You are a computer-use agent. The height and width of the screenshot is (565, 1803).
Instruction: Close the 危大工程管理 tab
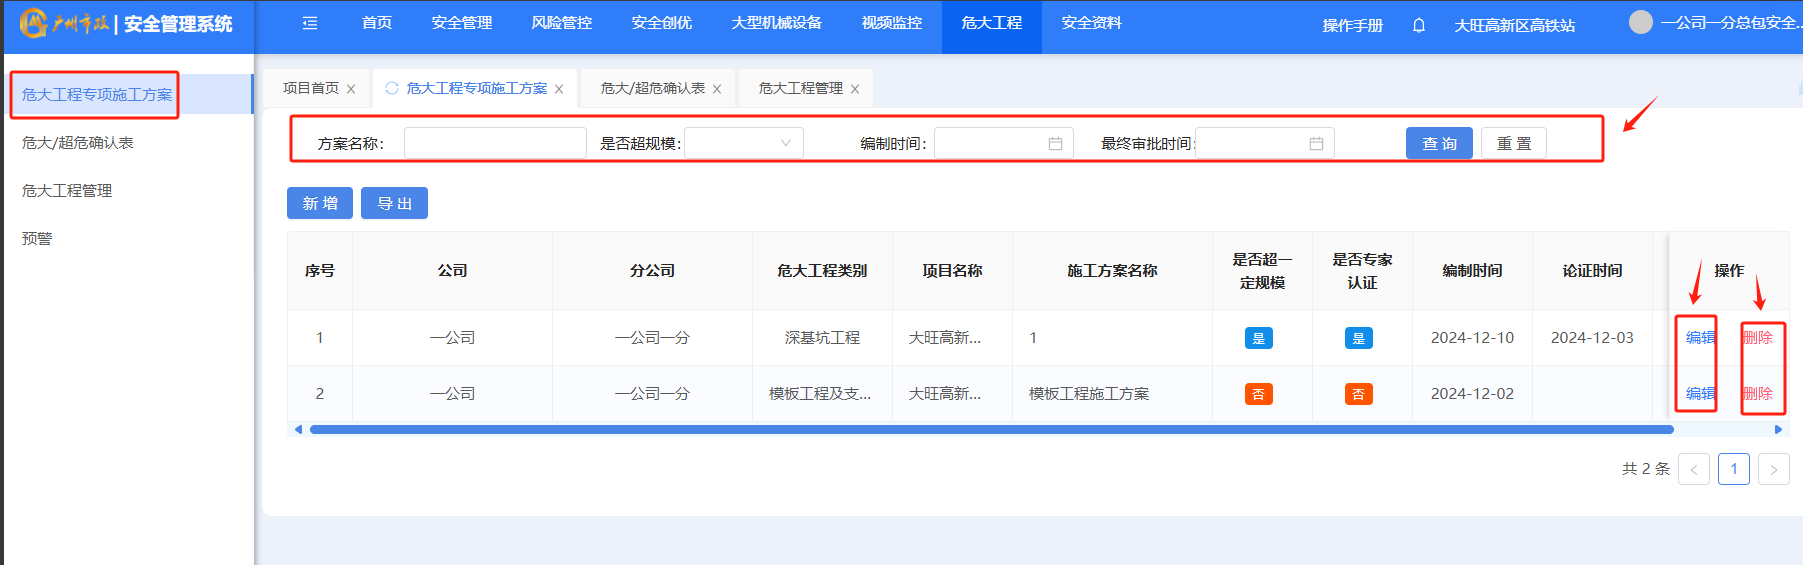pos(855,89)
